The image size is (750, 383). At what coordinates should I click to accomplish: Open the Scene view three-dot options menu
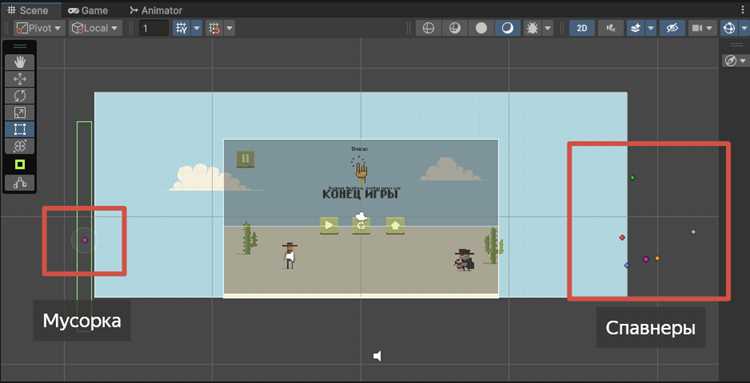tap(743, 10)
